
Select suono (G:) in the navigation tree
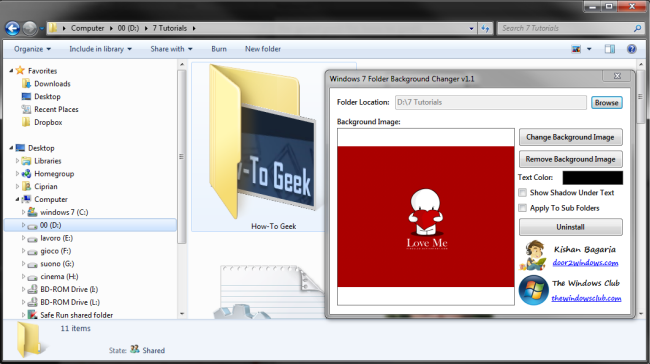pyautogui.click(x=57, y=264)
